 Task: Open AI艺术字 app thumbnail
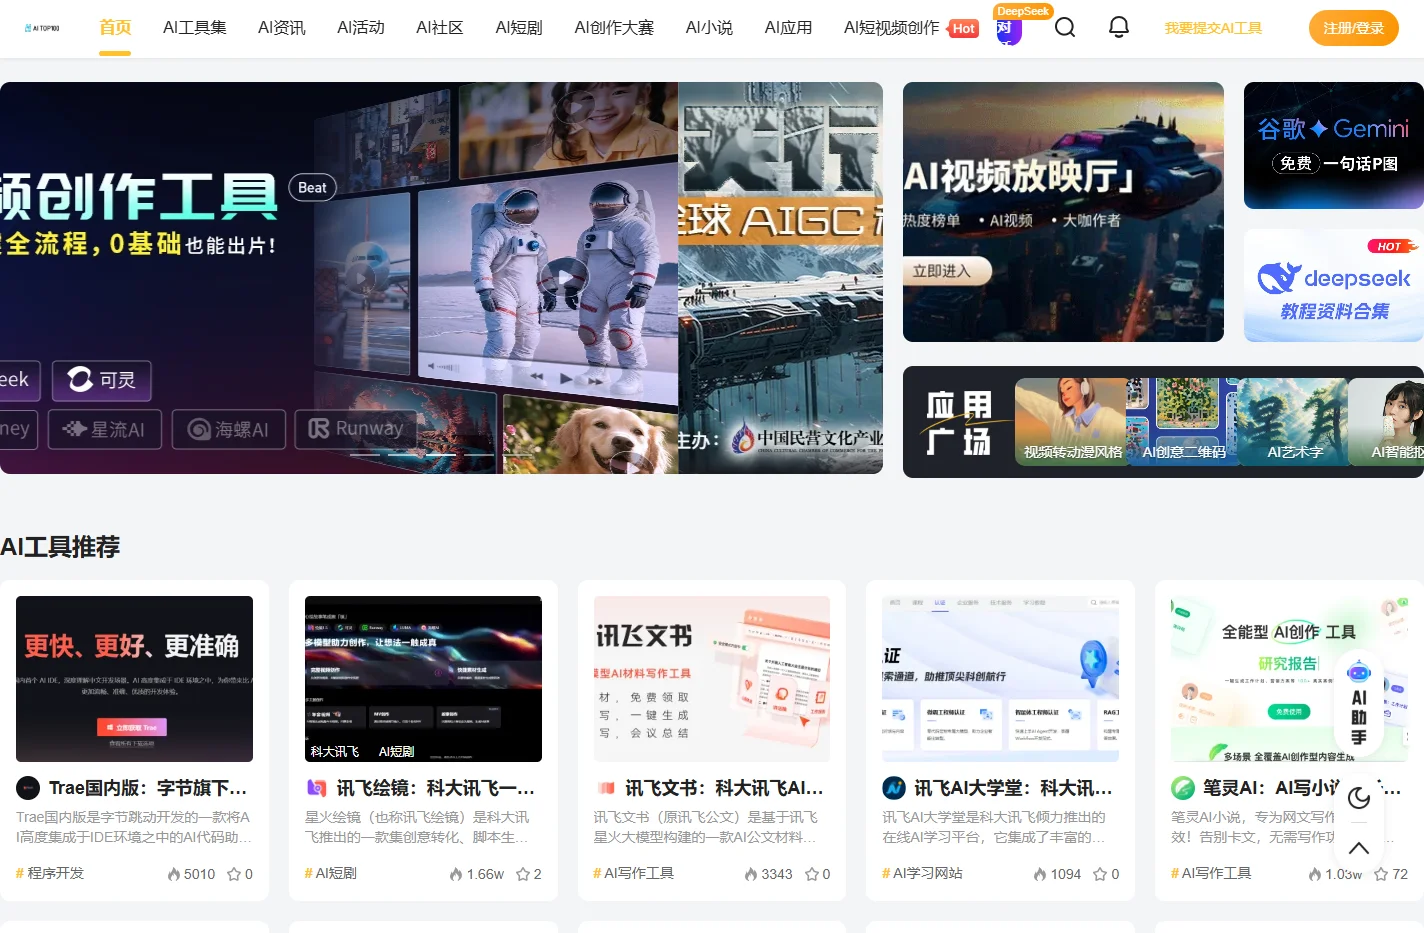click(1294, 422)
